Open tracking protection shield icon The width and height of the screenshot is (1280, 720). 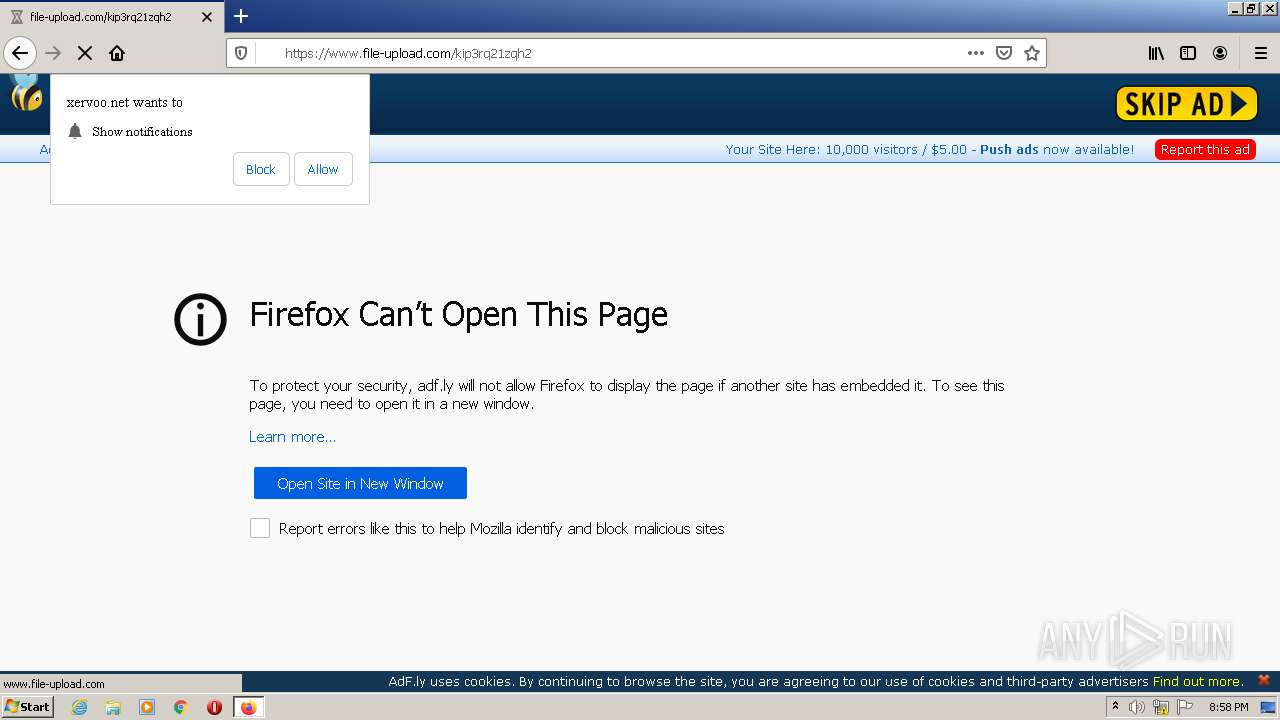pos(241,53)
